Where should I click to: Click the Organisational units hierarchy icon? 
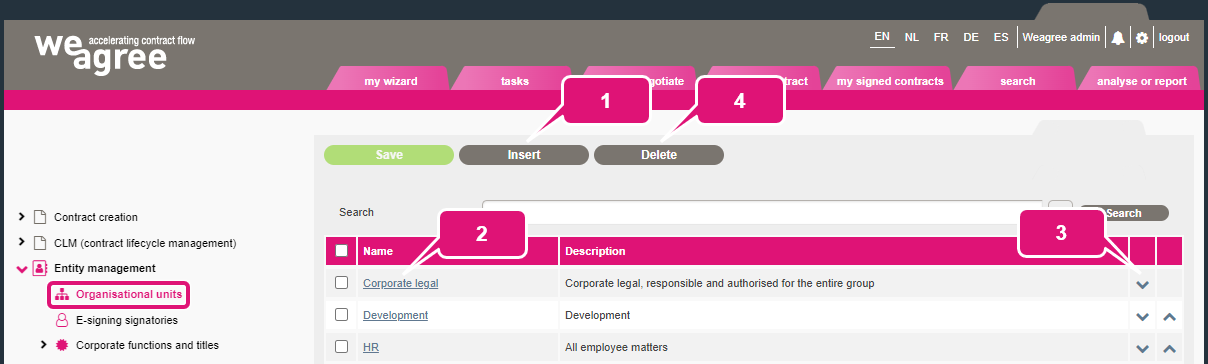(x=62, y=294)
